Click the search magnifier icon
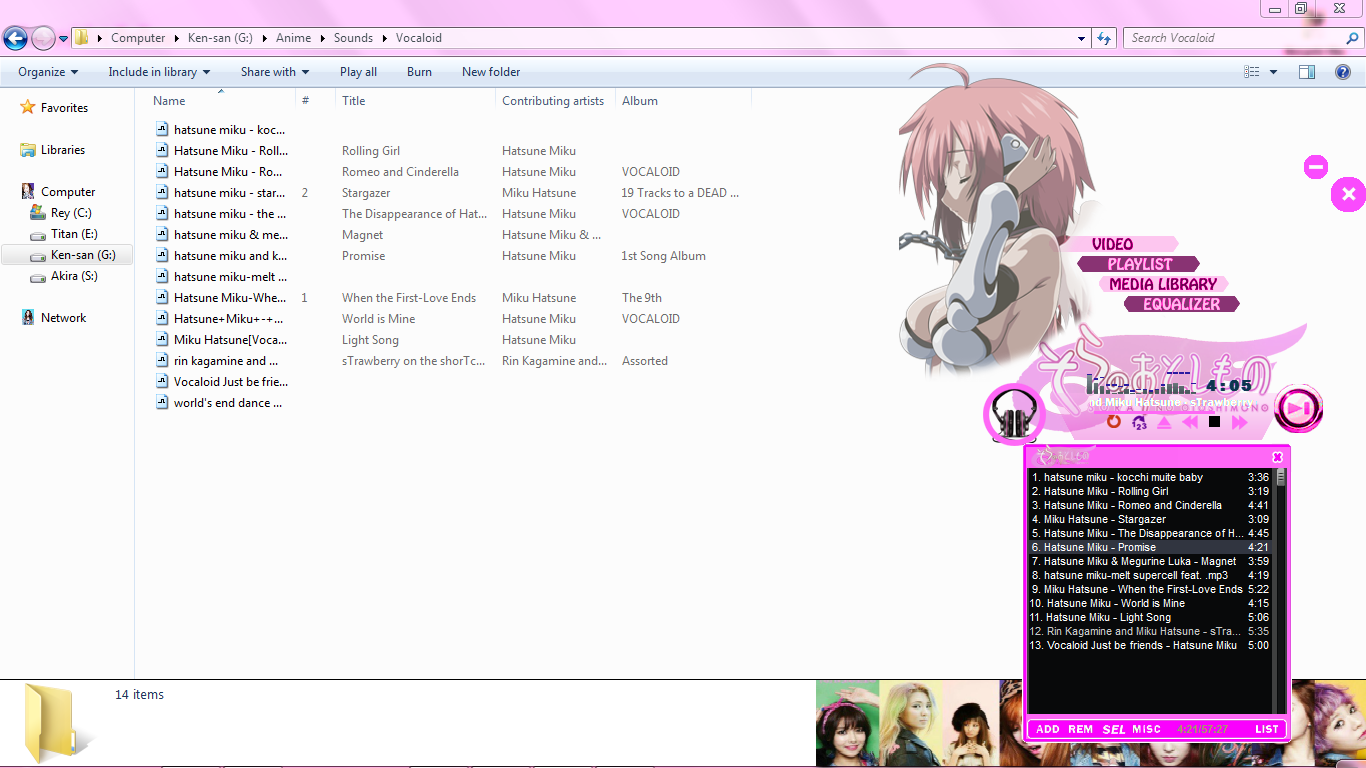The height and width of the screenshot is (768, 1366). click(x=1352, y=38)
